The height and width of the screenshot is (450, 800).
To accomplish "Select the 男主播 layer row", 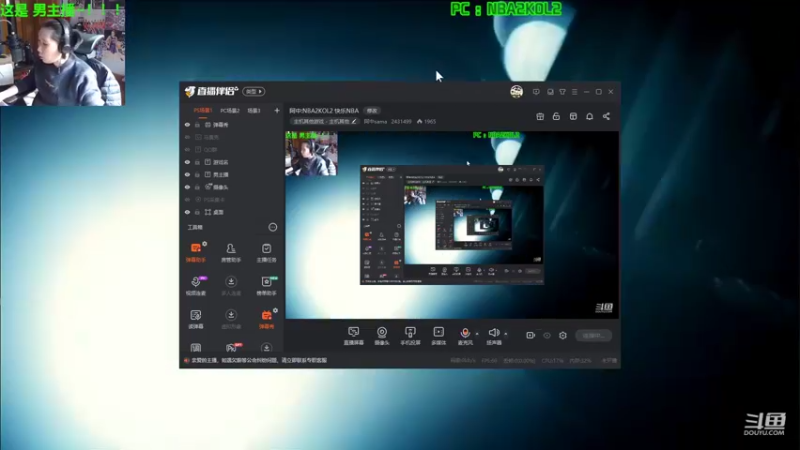I will [x=232, y=174].
